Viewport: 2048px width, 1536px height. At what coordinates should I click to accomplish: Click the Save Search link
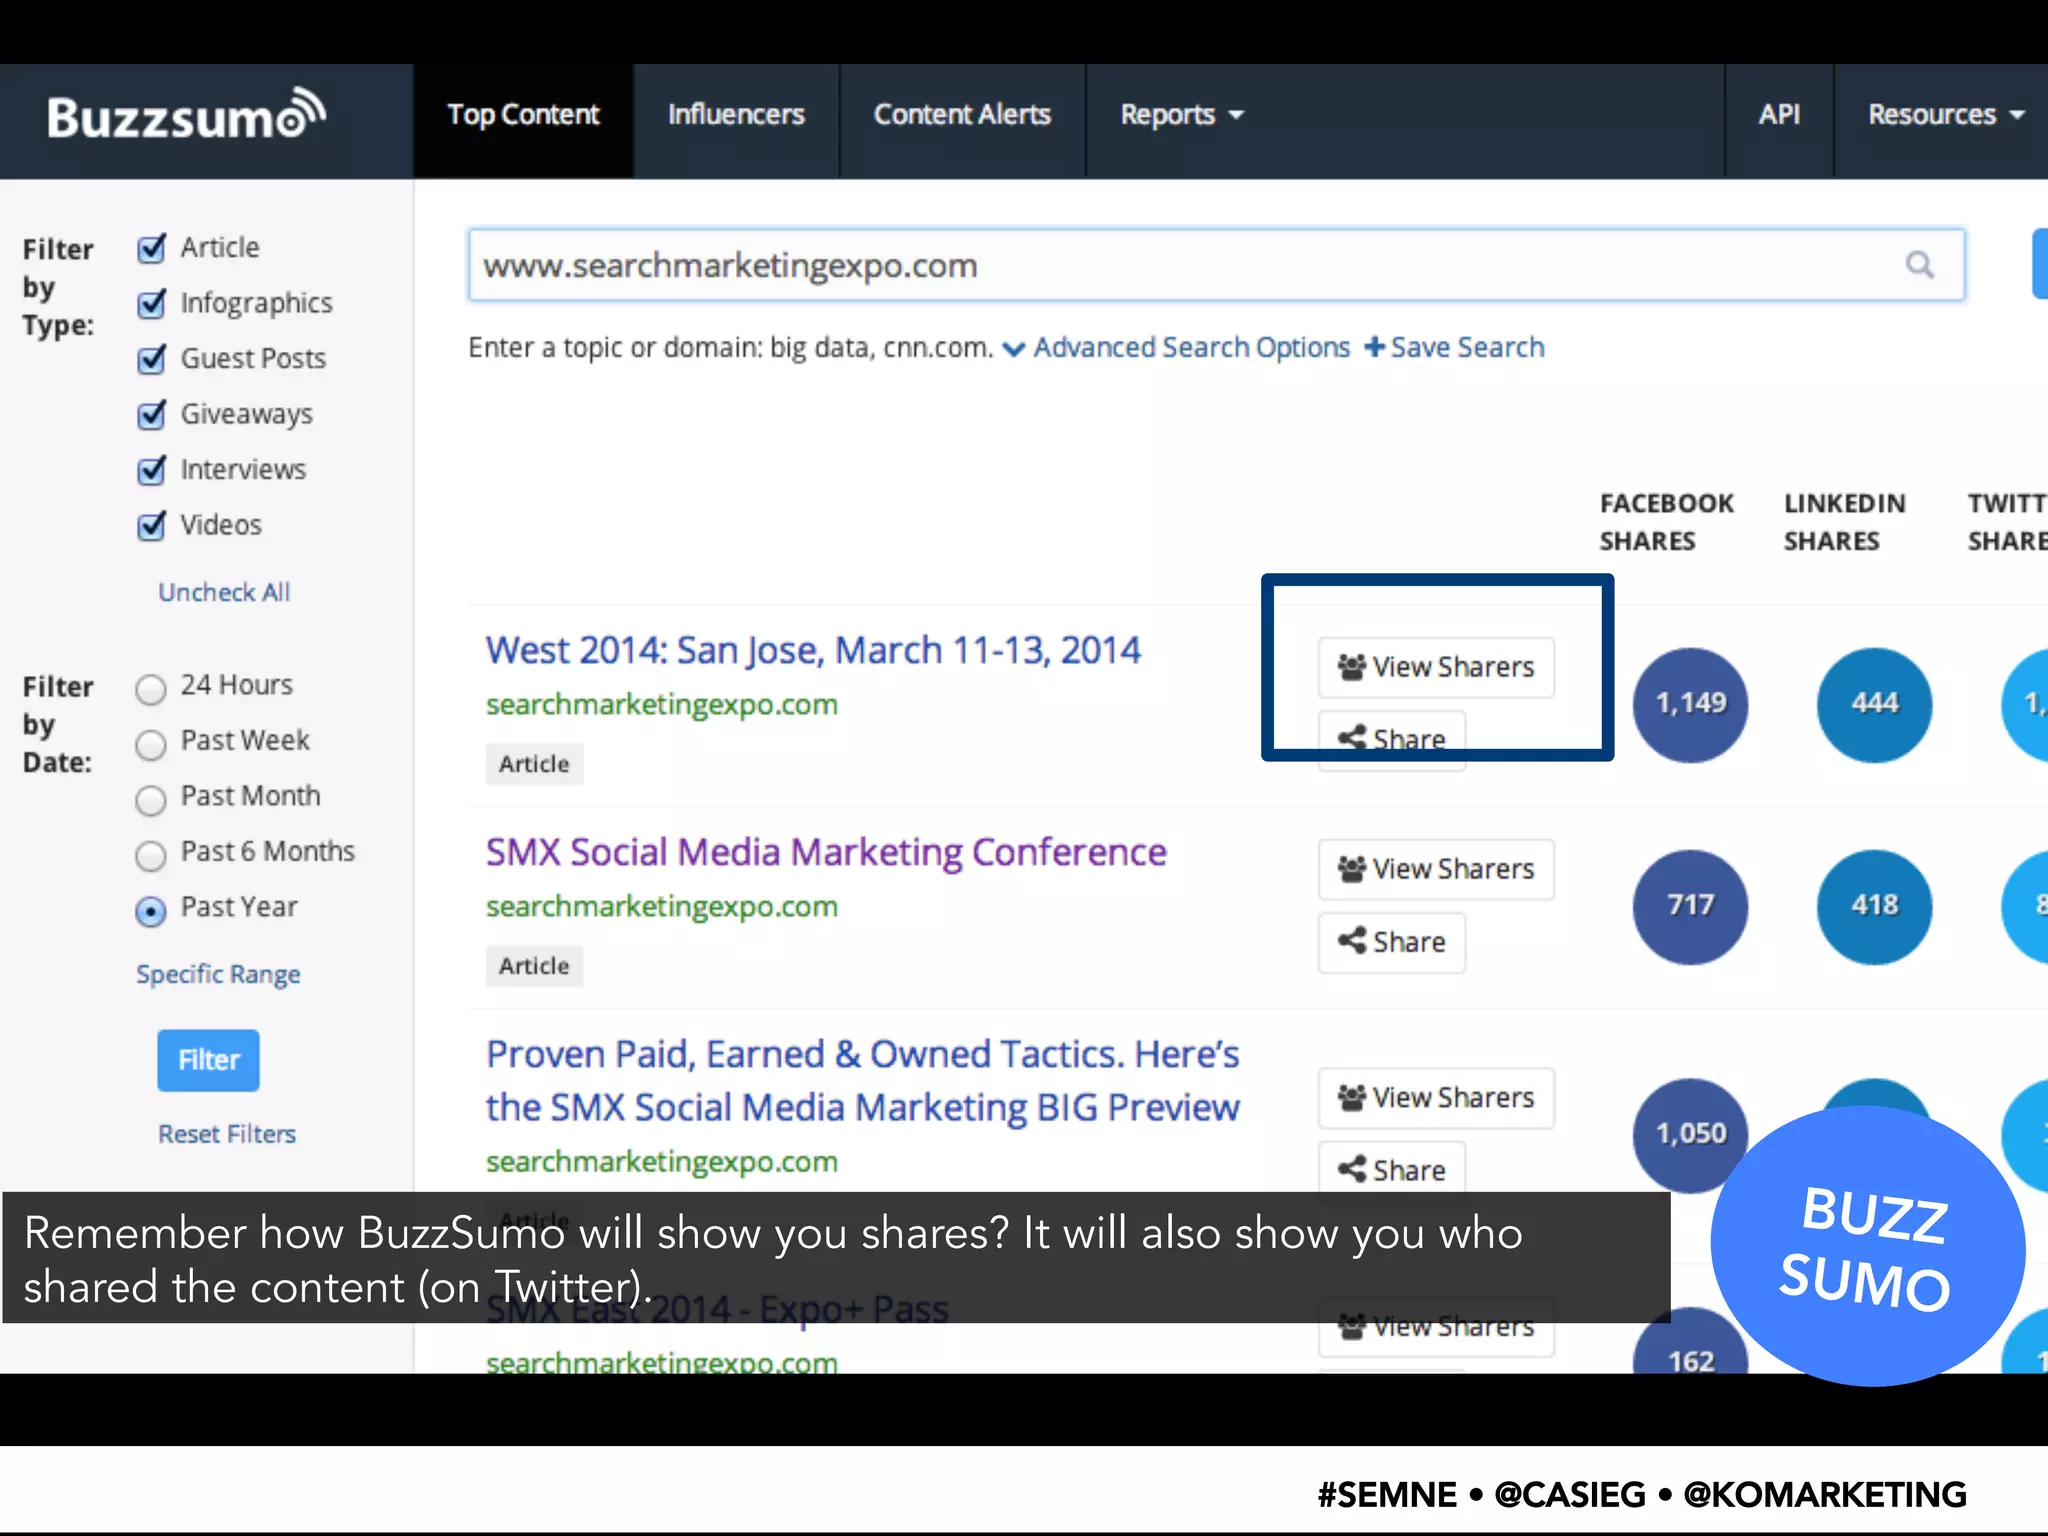coord(1455,347)
